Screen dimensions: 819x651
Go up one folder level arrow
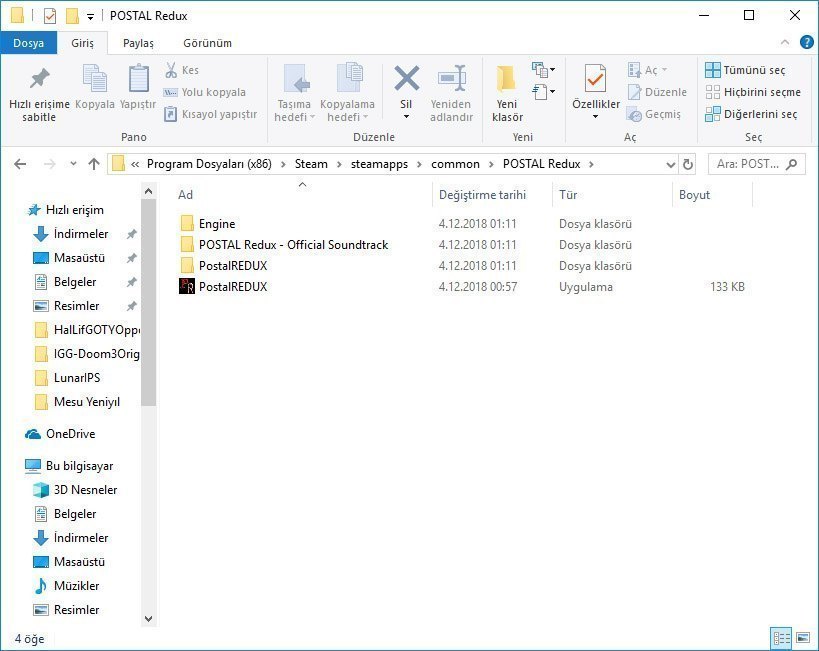tap(94, 164)
